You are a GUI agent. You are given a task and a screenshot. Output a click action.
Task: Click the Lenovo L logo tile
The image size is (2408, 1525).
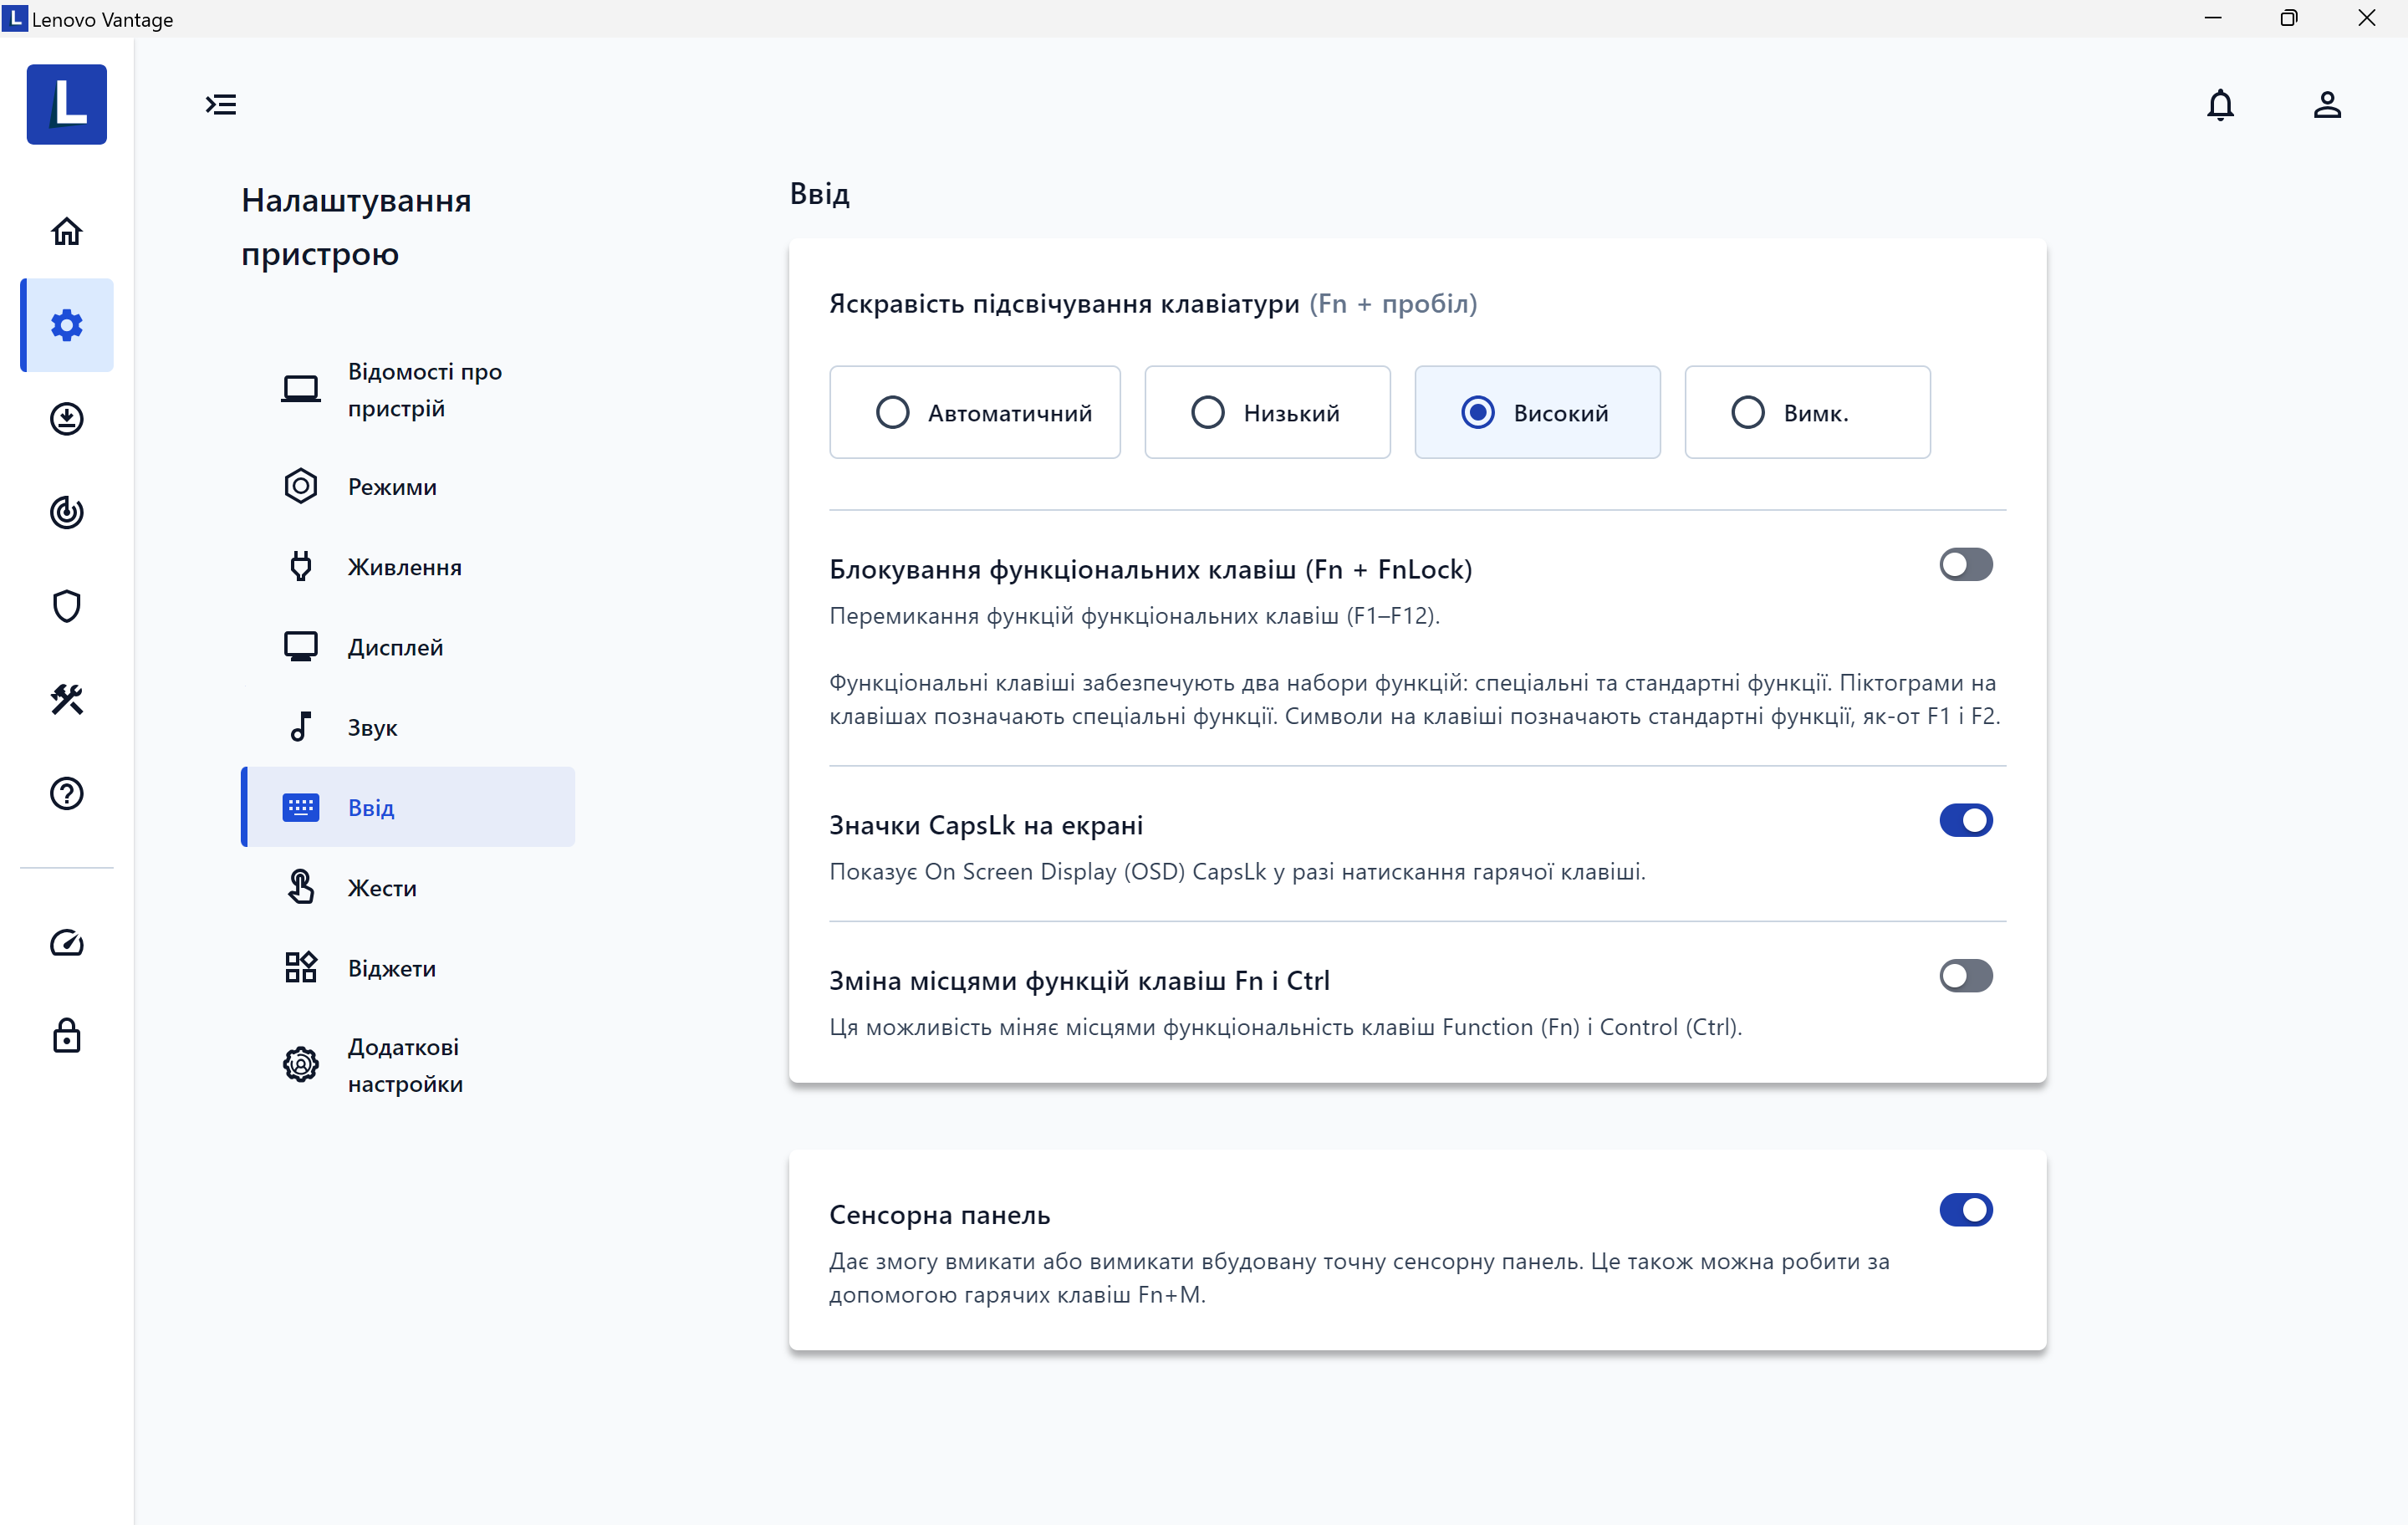click(x=66, y=105)
